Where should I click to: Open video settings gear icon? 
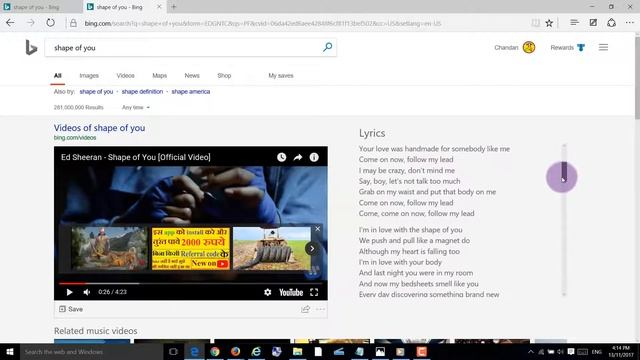[x=267, y=292]
